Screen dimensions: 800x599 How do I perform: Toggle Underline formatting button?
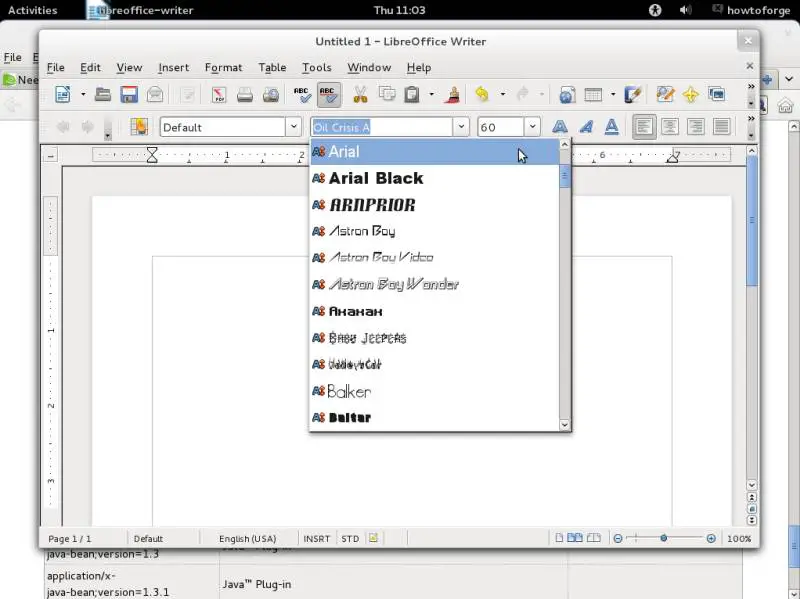611,127
